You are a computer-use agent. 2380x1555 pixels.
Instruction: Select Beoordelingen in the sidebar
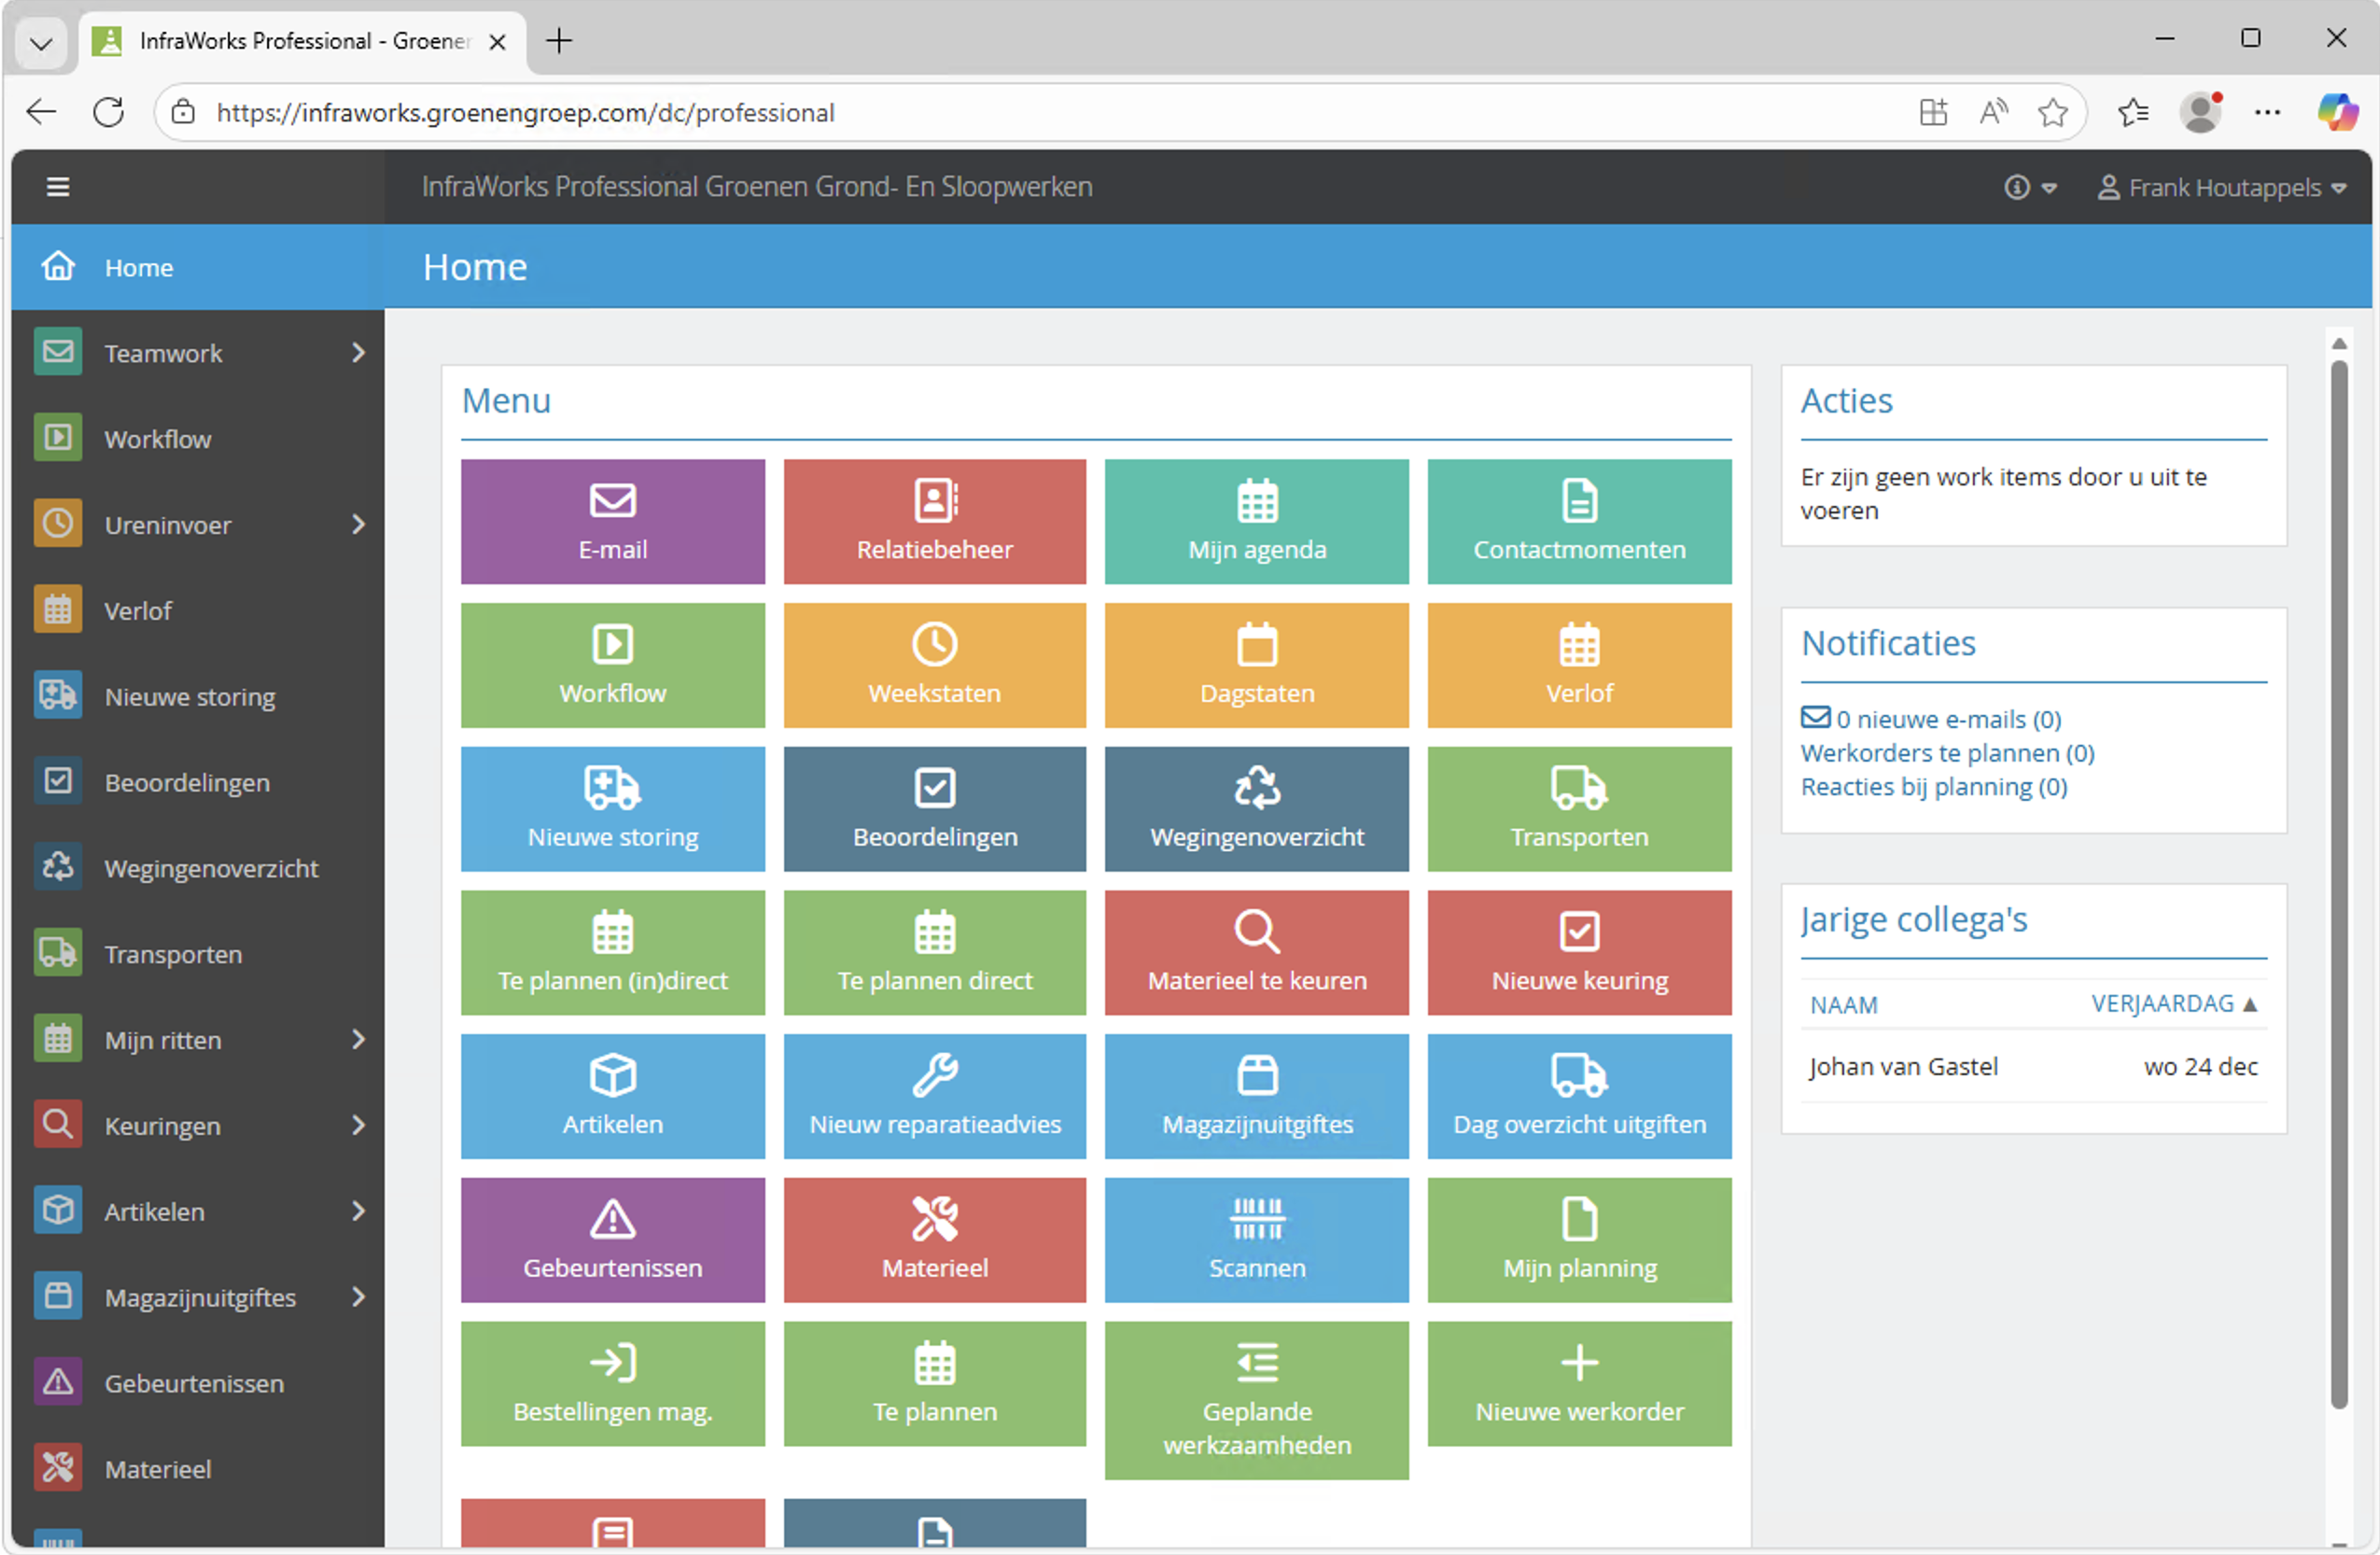click(187, 782)
